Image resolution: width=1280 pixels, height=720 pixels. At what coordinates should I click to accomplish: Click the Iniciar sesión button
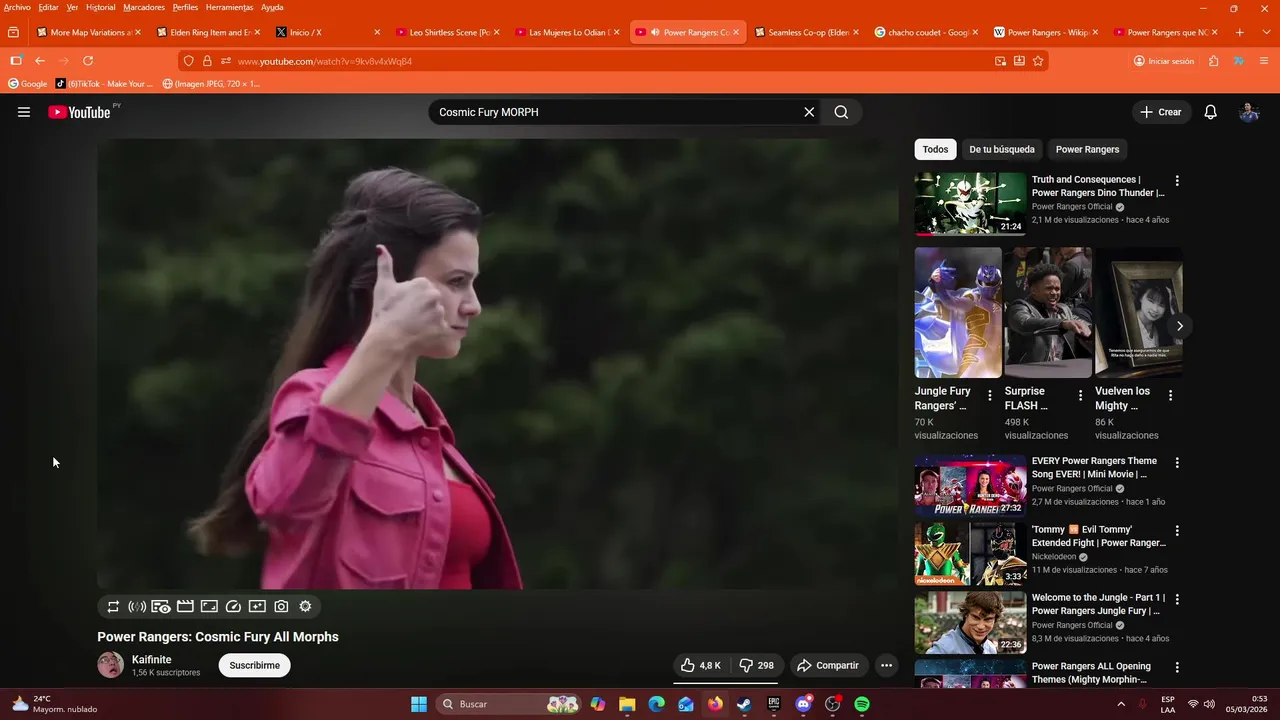1164,61
